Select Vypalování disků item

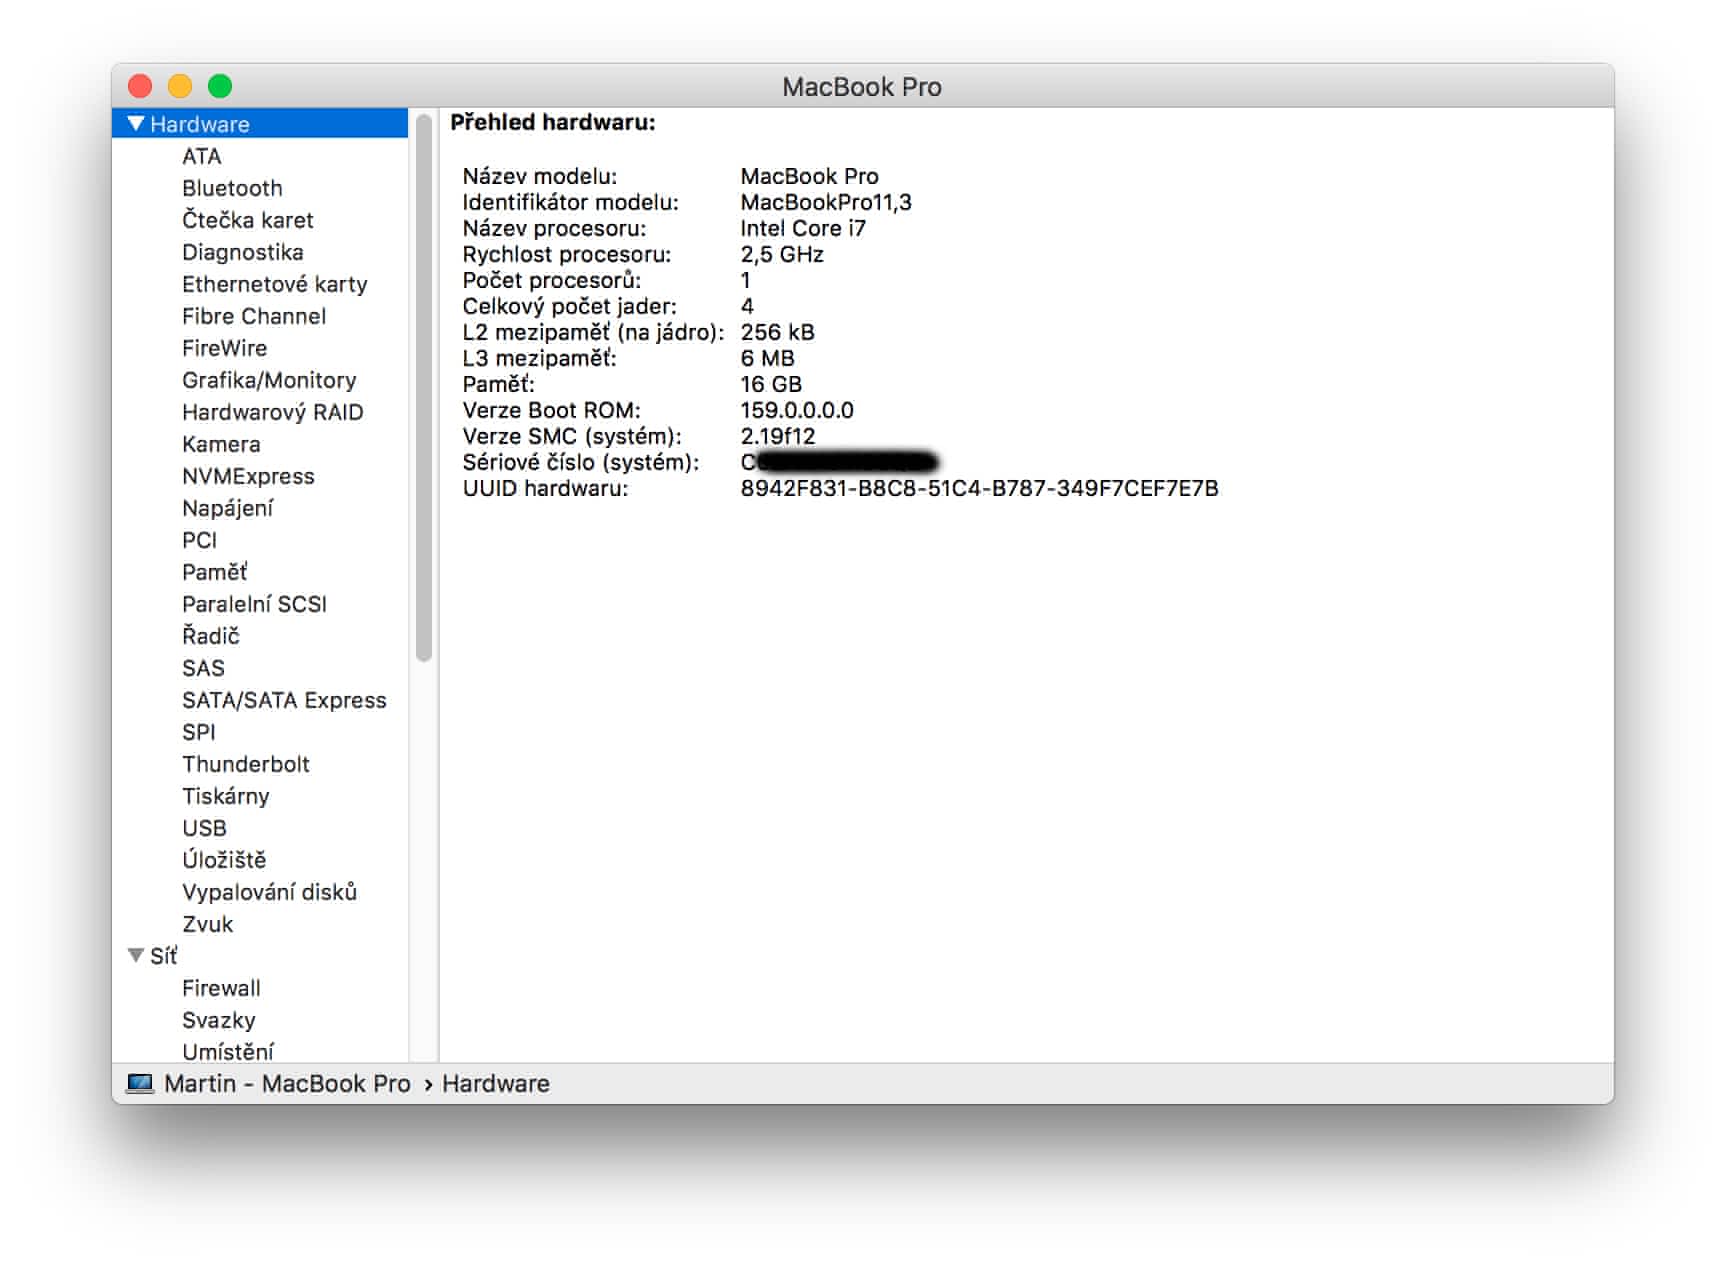270,892
